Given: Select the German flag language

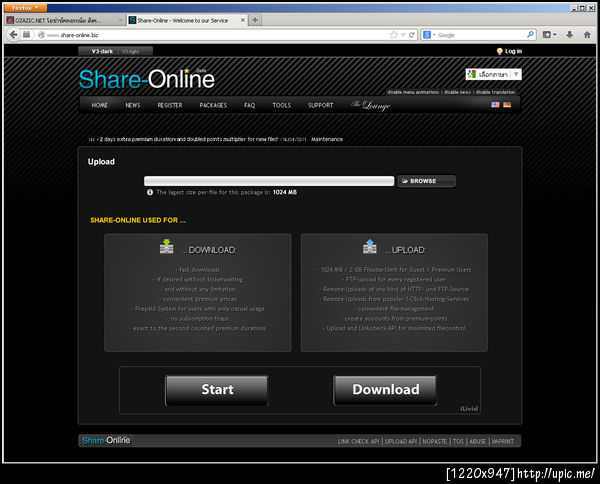Looking at the screenshot, I should [x=507, y=104].
